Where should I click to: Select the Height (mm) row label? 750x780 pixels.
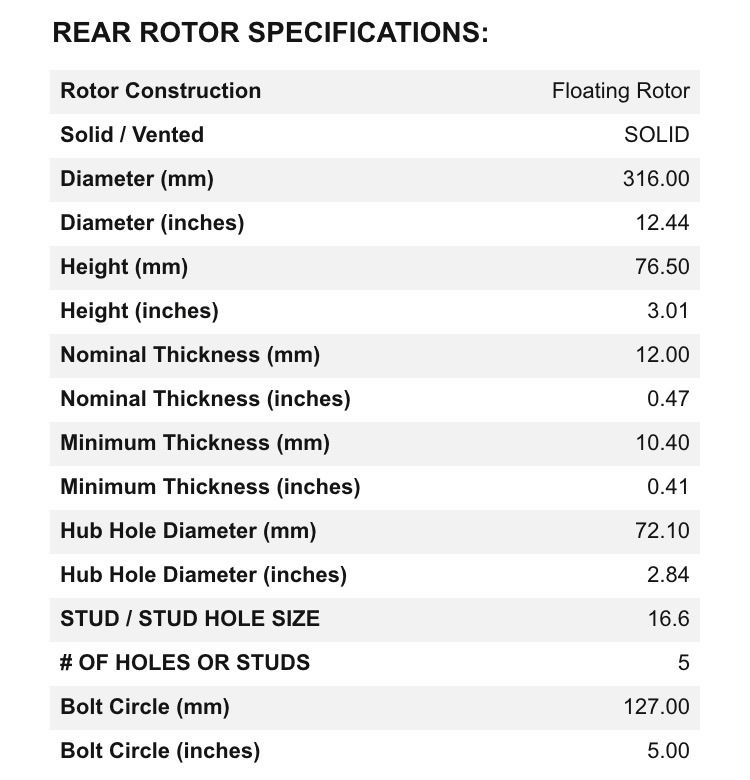124,267
